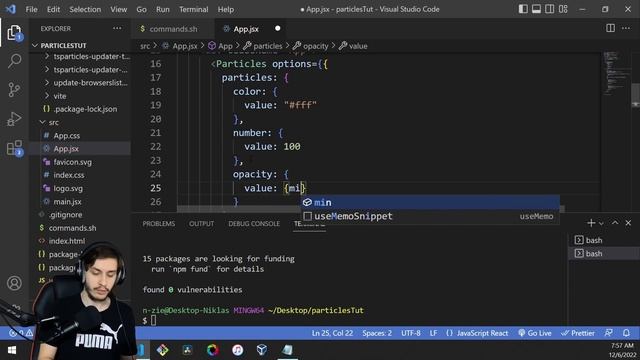Screen dimensions: 640x360
Task: Open editor more actions ellipsis
Action: click(626, 28)
